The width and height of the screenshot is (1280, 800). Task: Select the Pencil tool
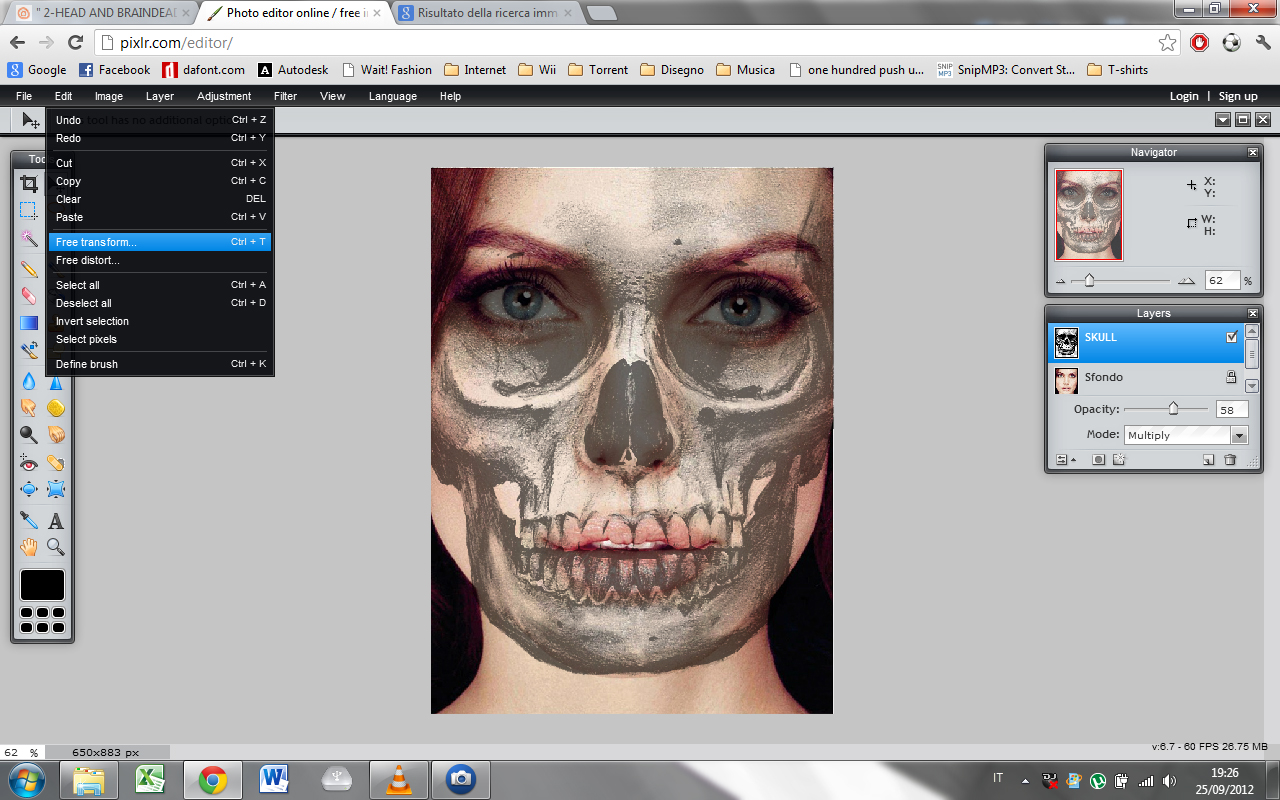click(x=29, y=269)
